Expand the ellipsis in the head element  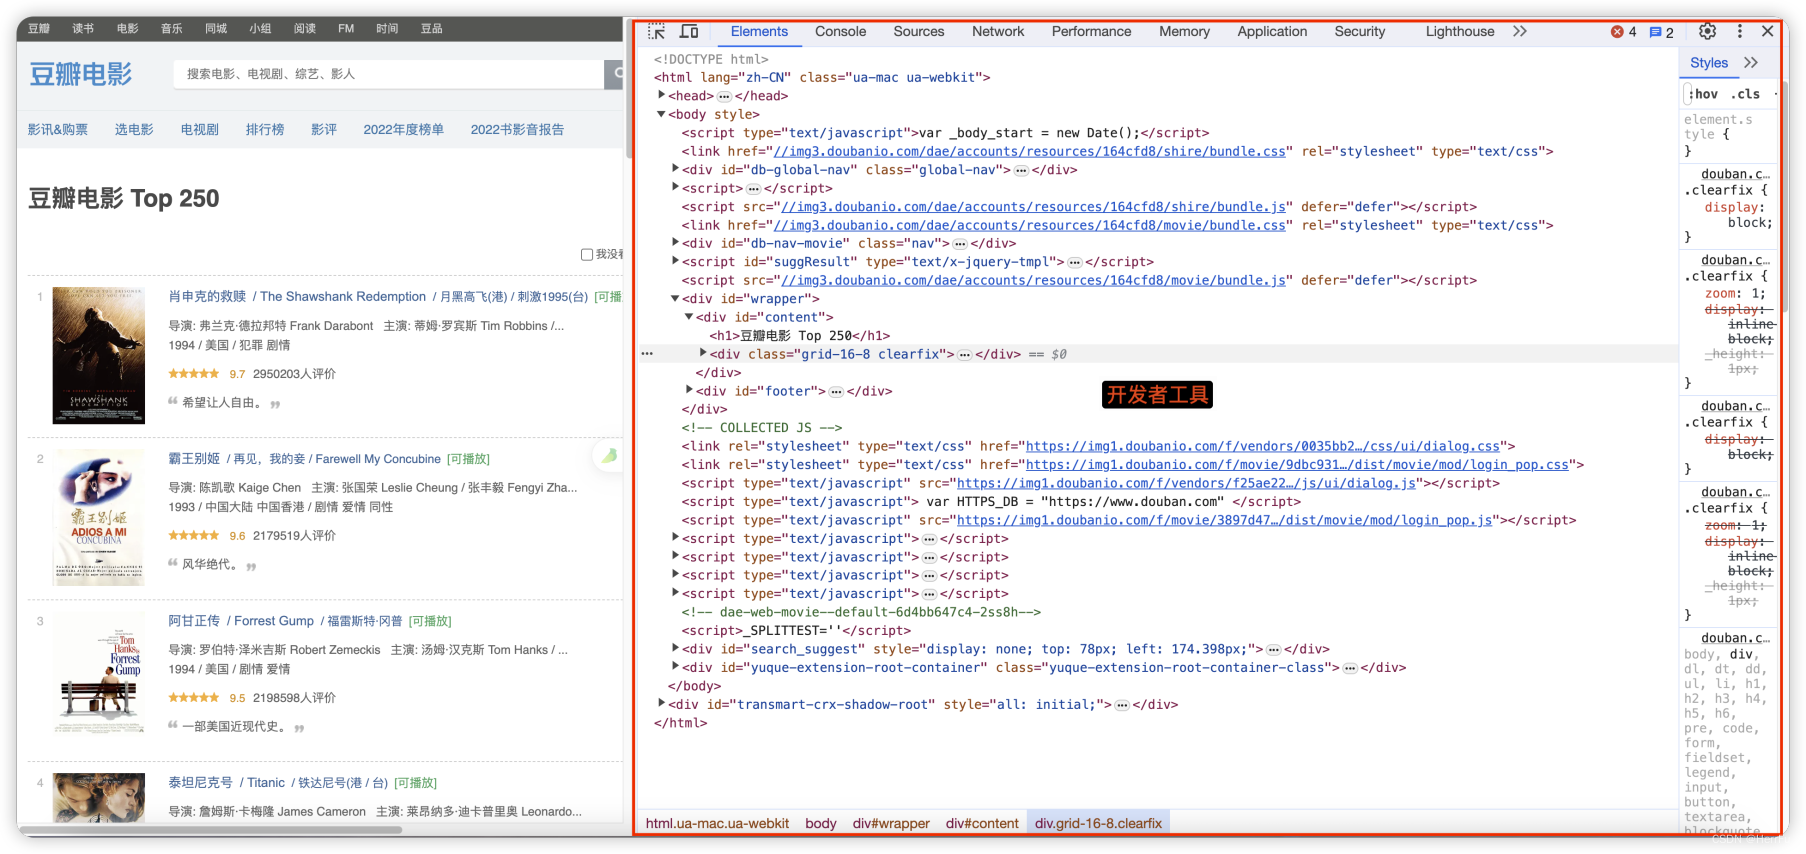[x=724, y=96]
